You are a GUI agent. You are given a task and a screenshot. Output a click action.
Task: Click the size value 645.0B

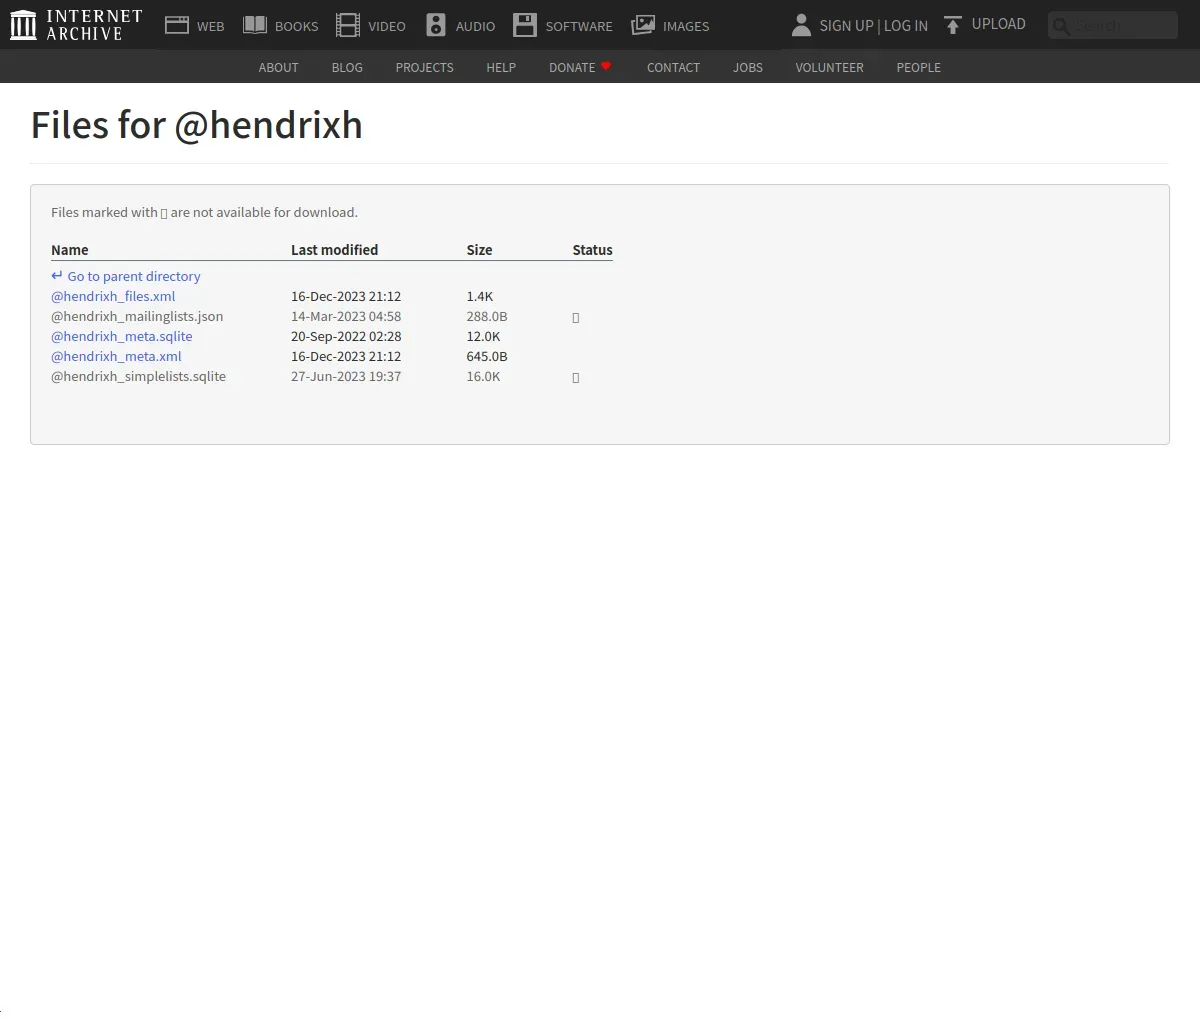[x=487, y=356]
